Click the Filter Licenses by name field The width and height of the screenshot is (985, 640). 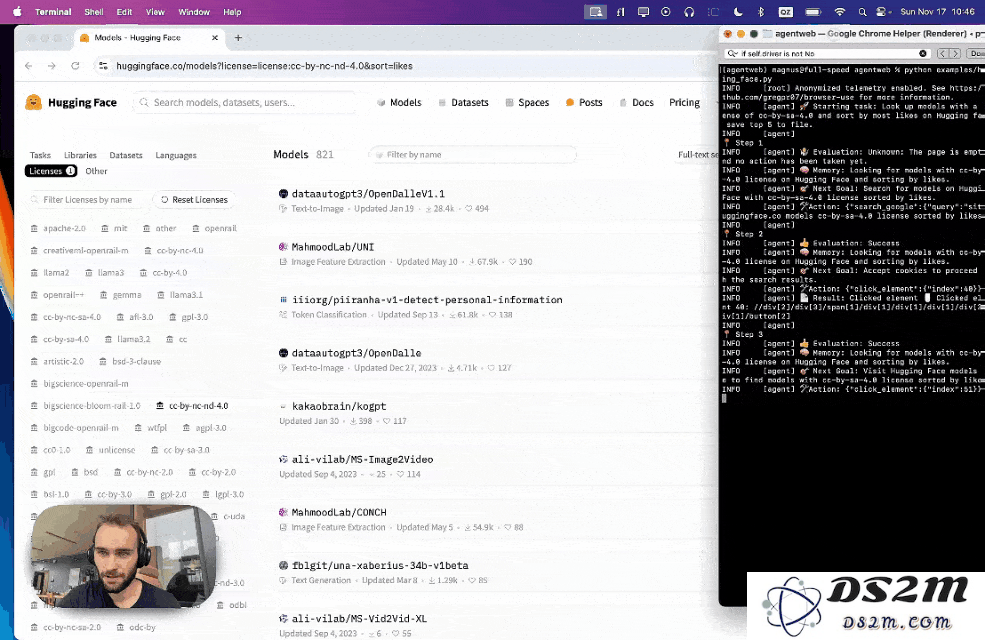(86, 200)
